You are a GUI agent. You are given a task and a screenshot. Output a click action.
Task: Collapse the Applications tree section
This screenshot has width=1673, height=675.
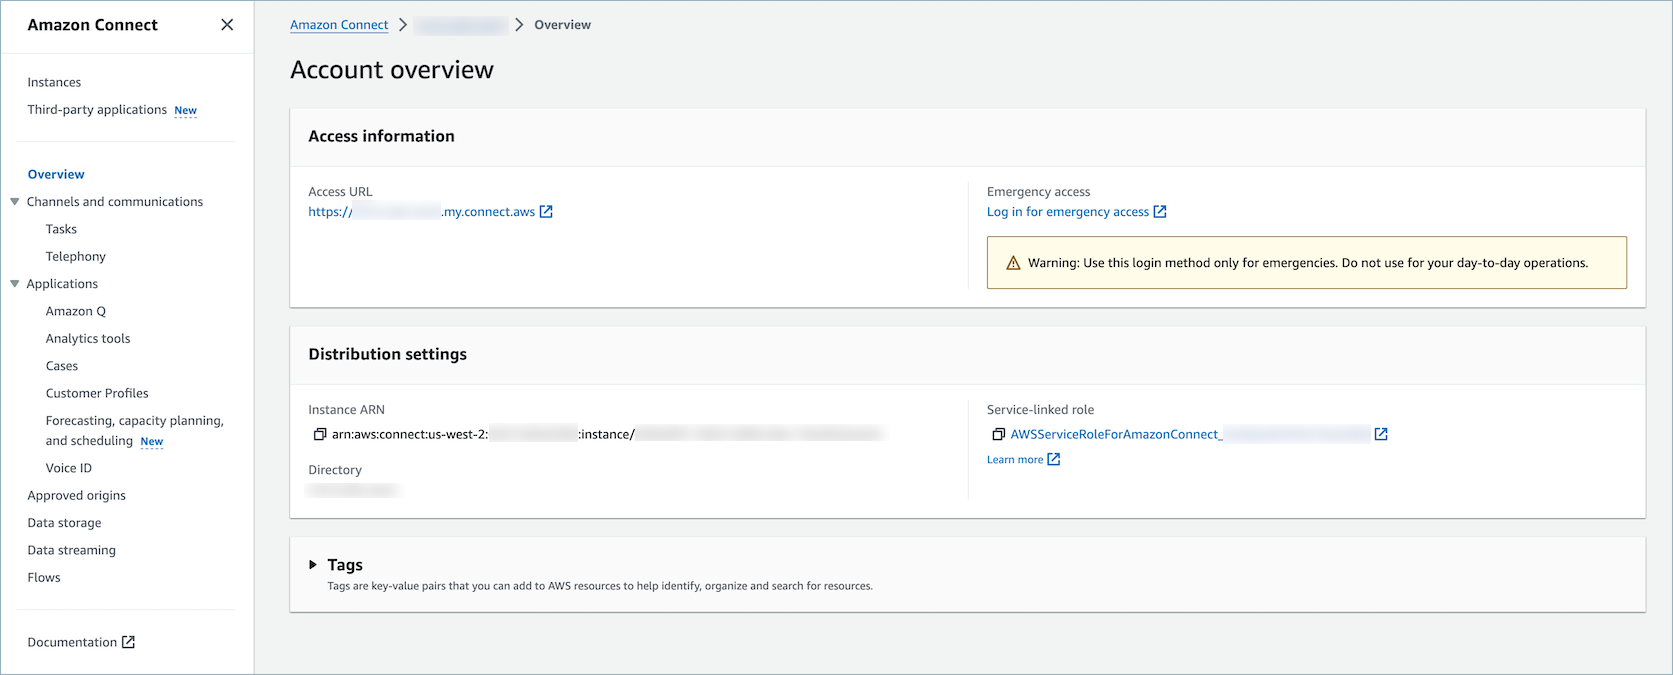[x=15, y=284]
